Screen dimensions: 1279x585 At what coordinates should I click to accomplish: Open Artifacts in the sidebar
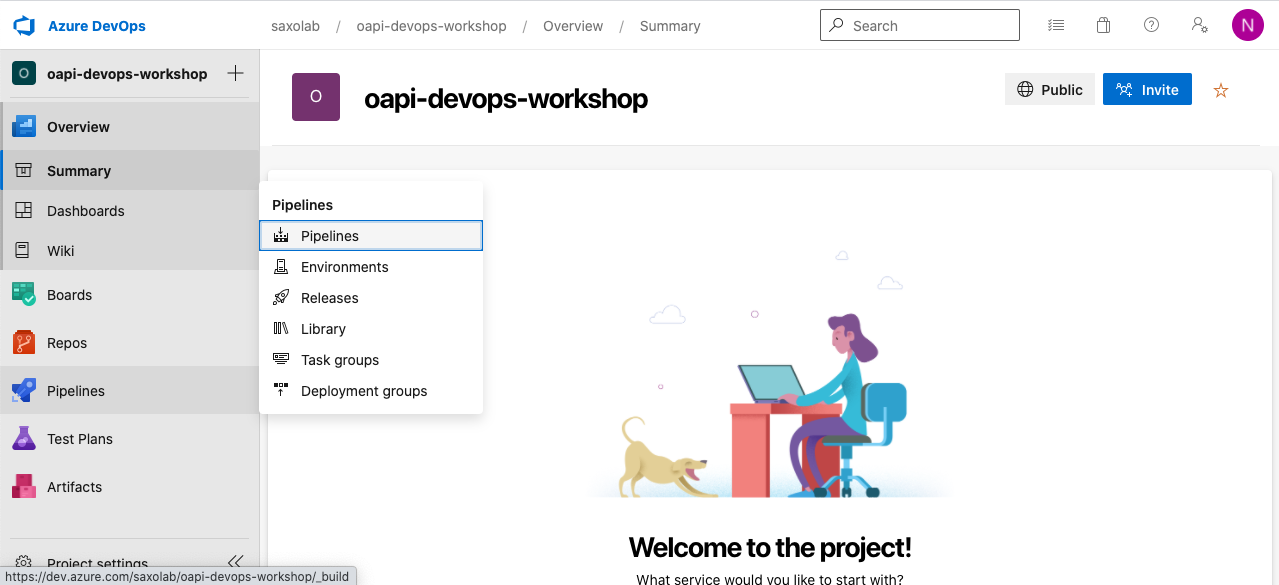click(x=130, y=487)
